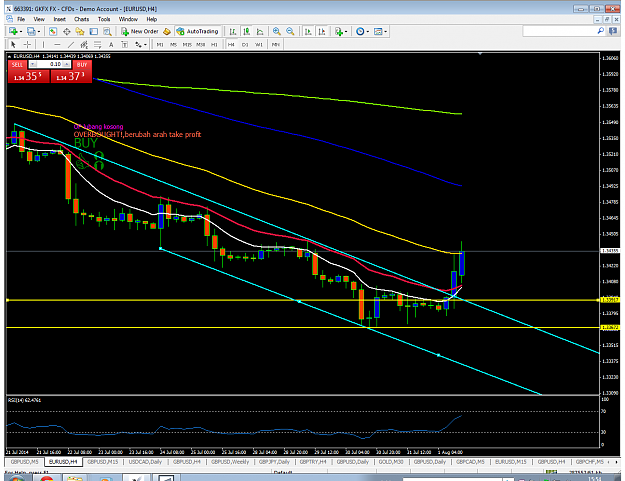Switch timeframe to M30
Screen dimensions: 625x481
pyautogui.click(x=200, y=45)
